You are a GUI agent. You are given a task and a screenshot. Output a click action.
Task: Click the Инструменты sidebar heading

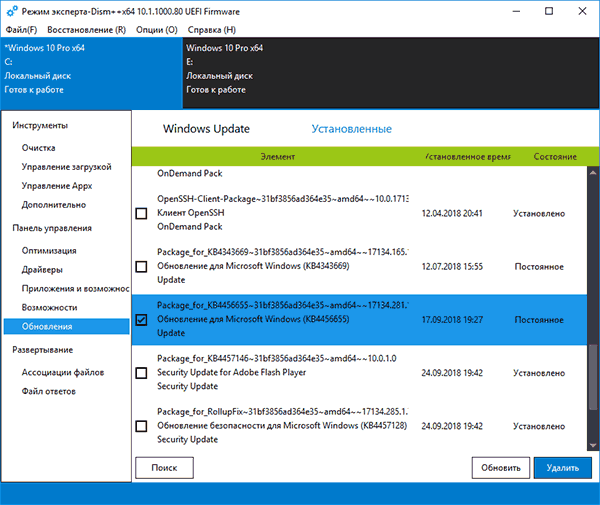click(40, 125)
